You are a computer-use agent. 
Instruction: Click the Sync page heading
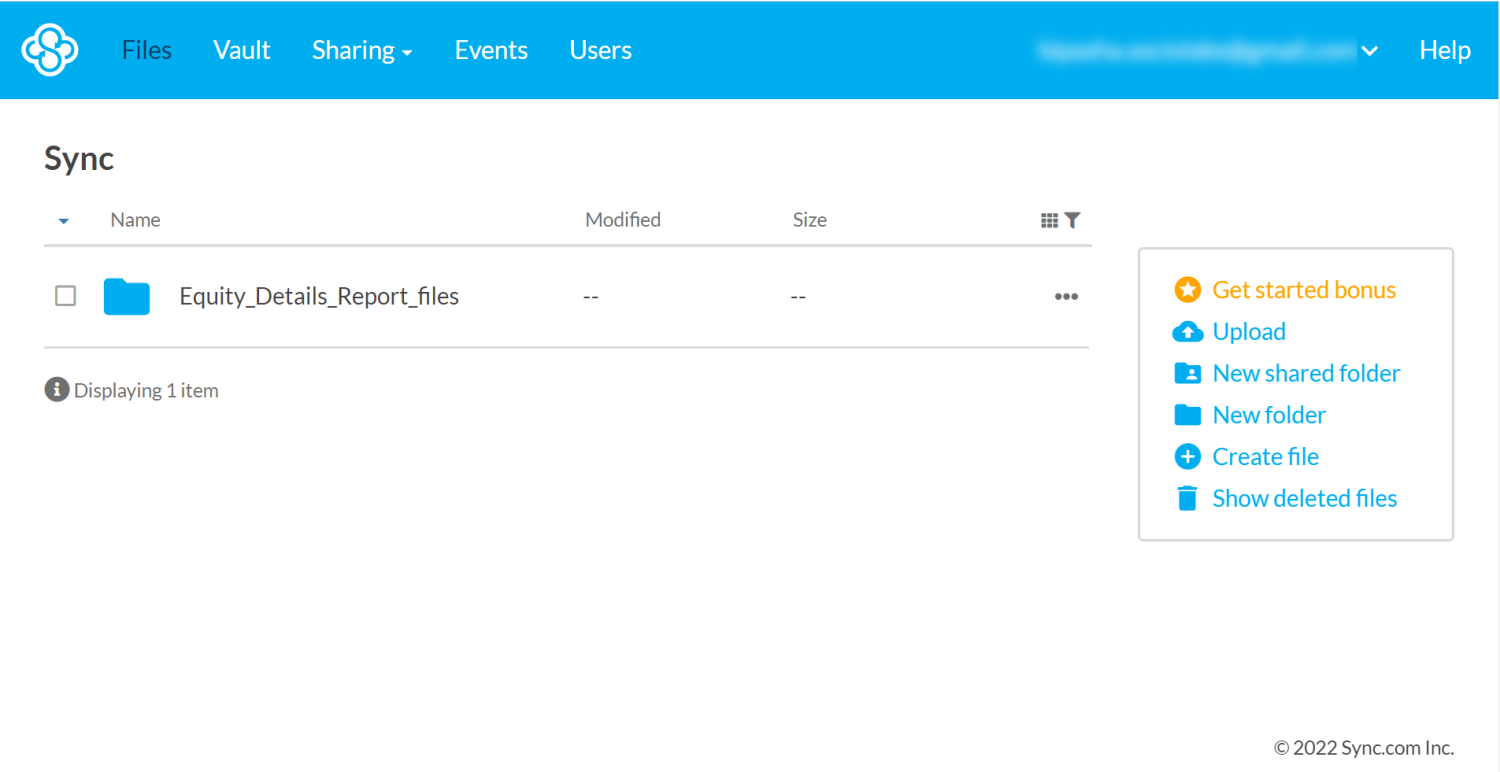pos(79,159)
